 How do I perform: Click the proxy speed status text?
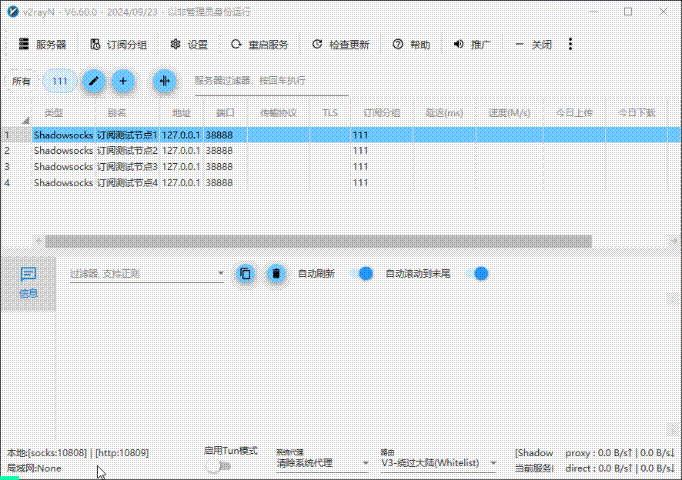pyautogui.click(x=619, y=453)
